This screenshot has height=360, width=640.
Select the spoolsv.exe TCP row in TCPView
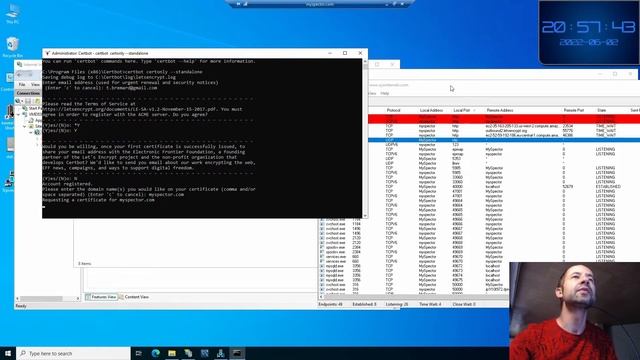(414, 247)
